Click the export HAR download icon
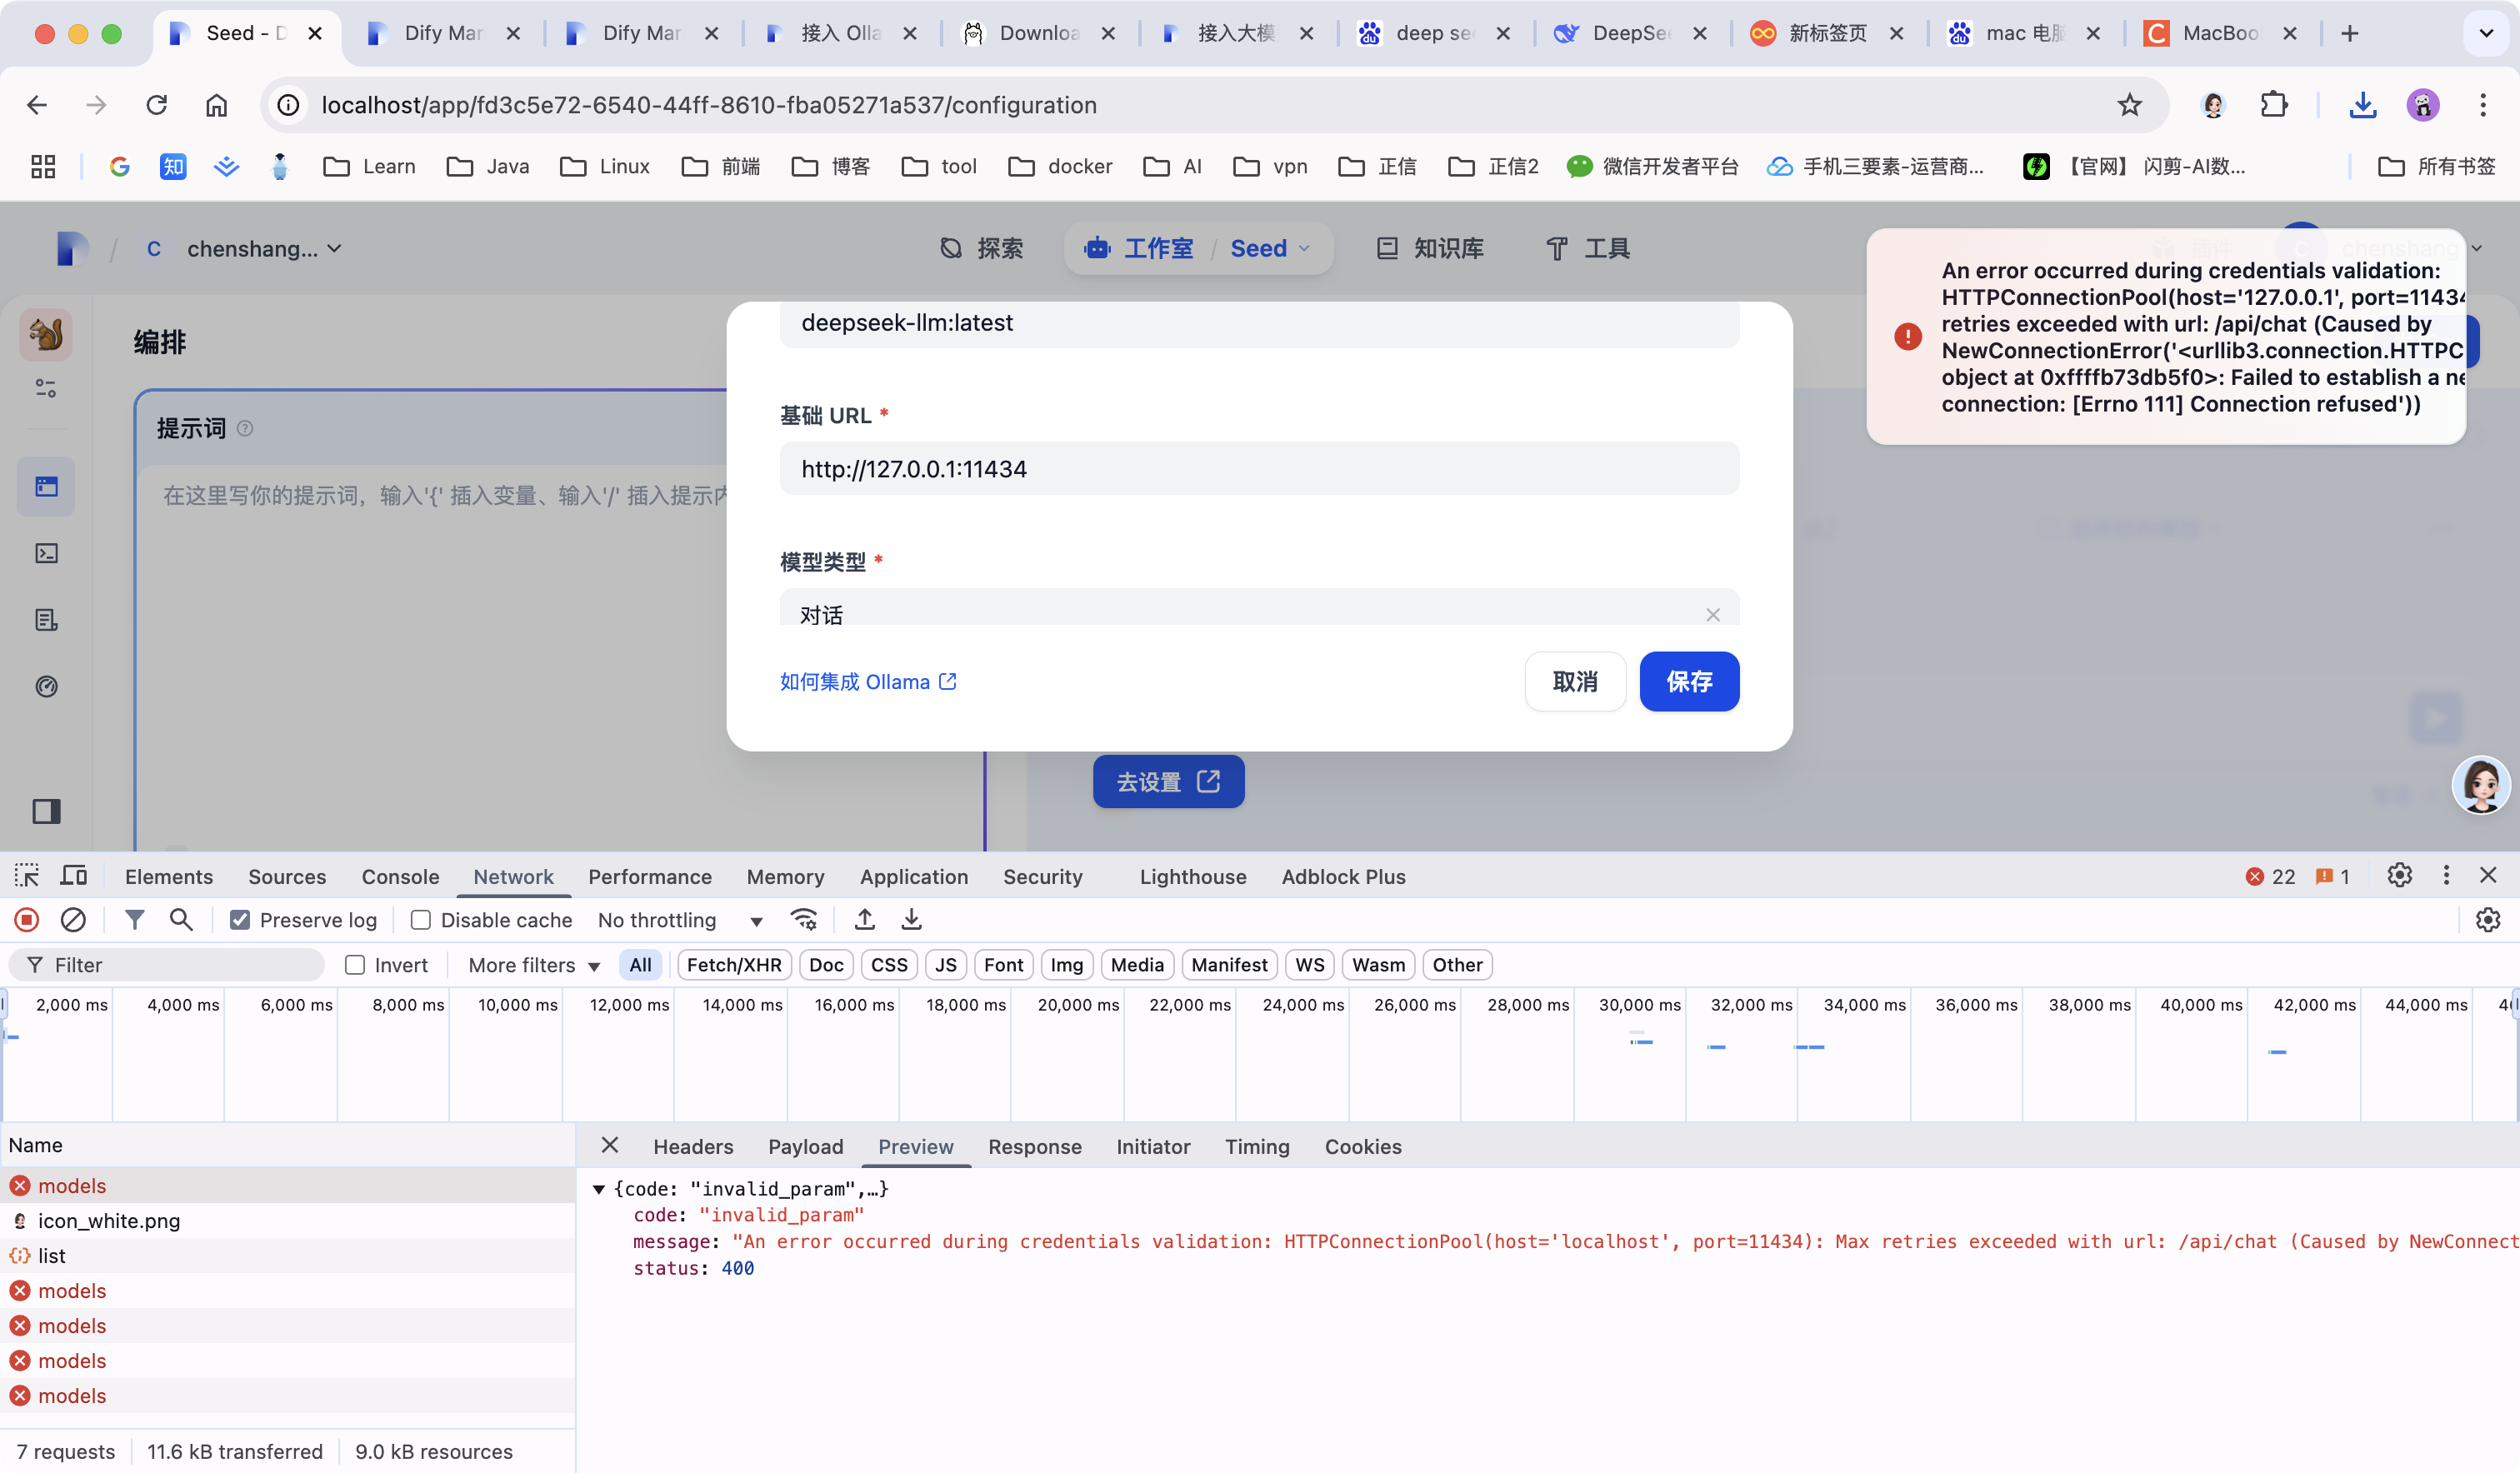 (911, 919)
